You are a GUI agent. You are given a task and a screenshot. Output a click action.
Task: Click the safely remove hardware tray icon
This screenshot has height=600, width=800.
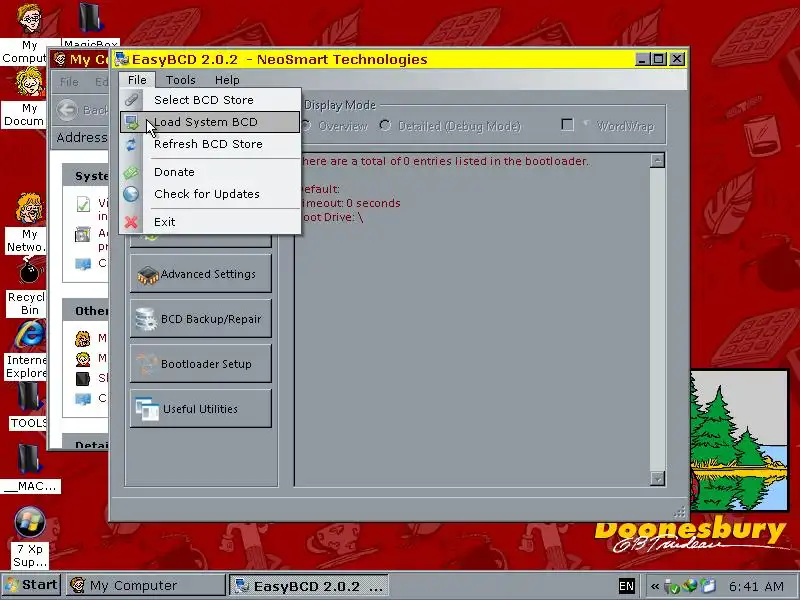[x=671, y=587]
